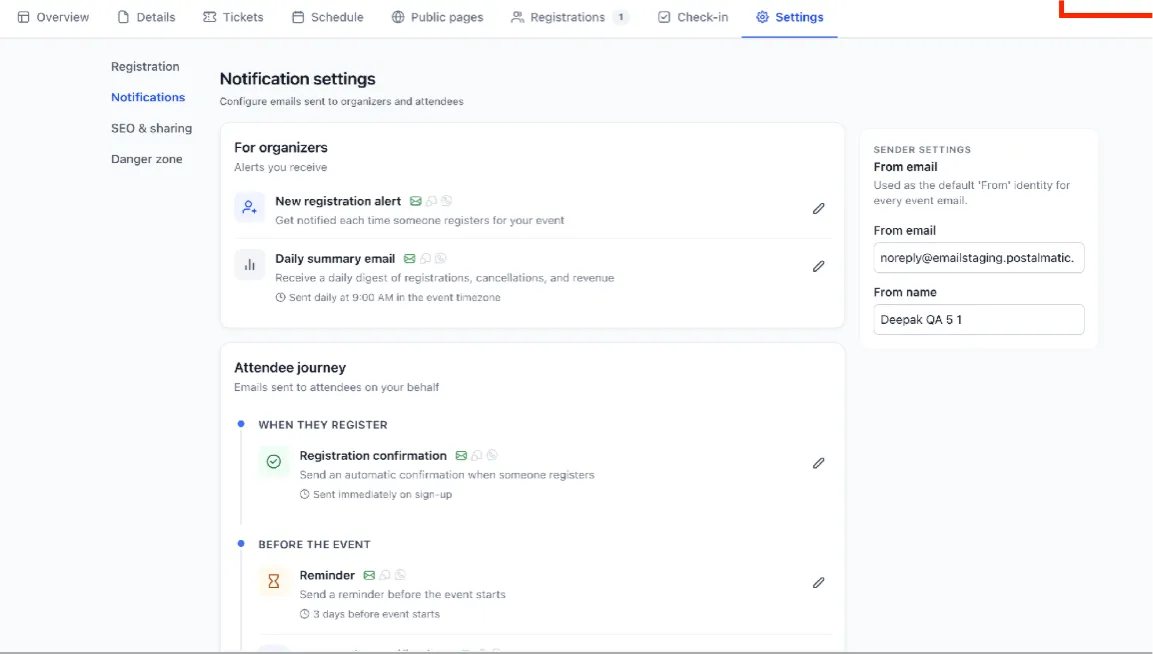Click the Daily summary bar chart icon
Image resolution: width=1153 pixels, height=654 pixels.
tap(249, 265)
